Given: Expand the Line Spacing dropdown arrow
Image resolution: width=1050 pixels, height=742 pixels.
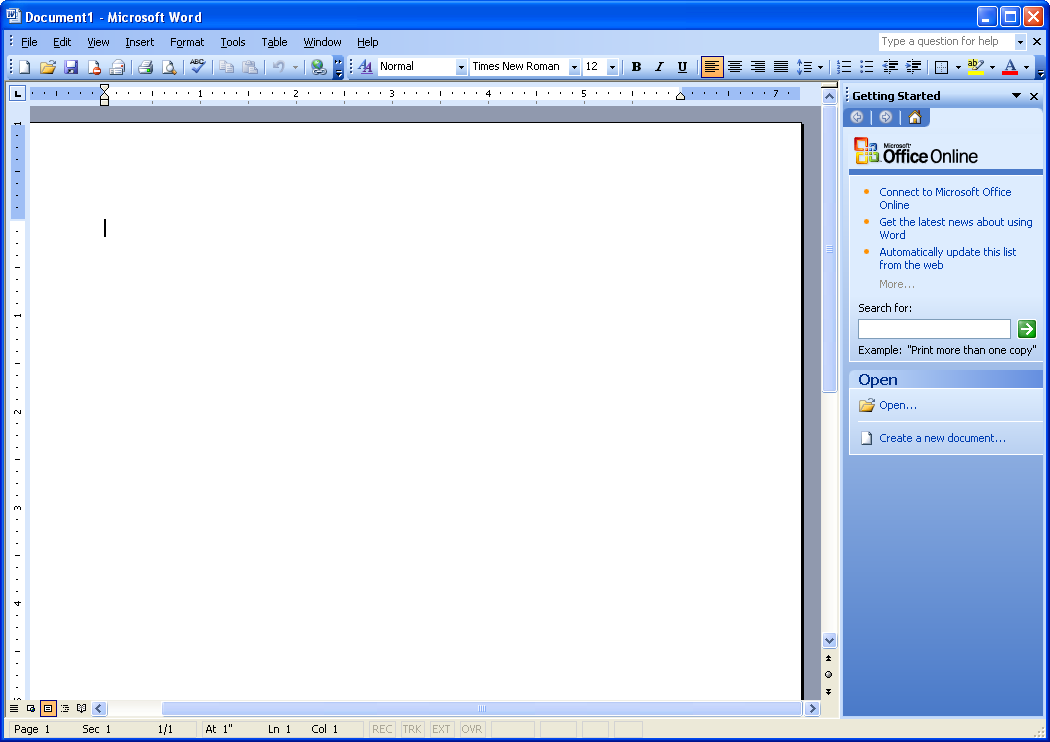Looking at the screenshot, I should coord(820,67).
